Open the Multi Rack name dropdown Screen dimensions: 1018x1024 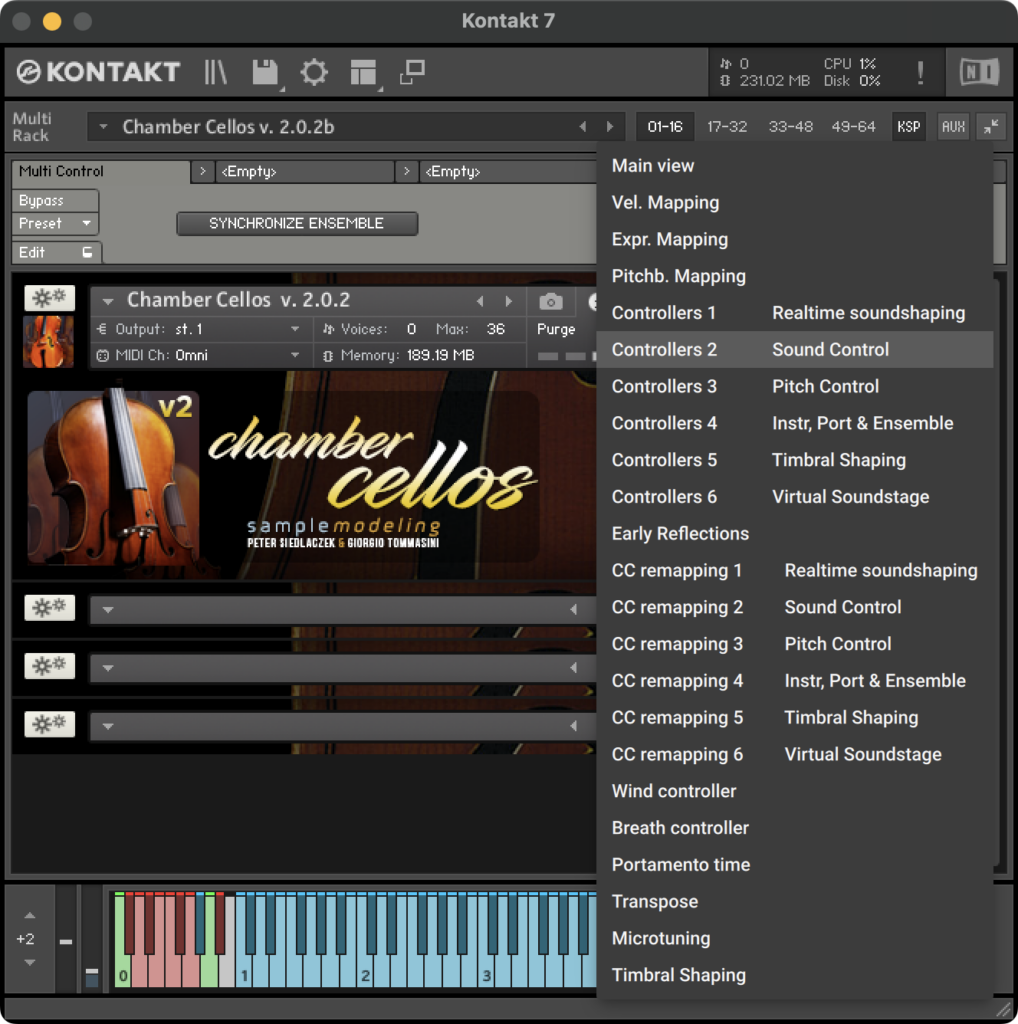103,127
